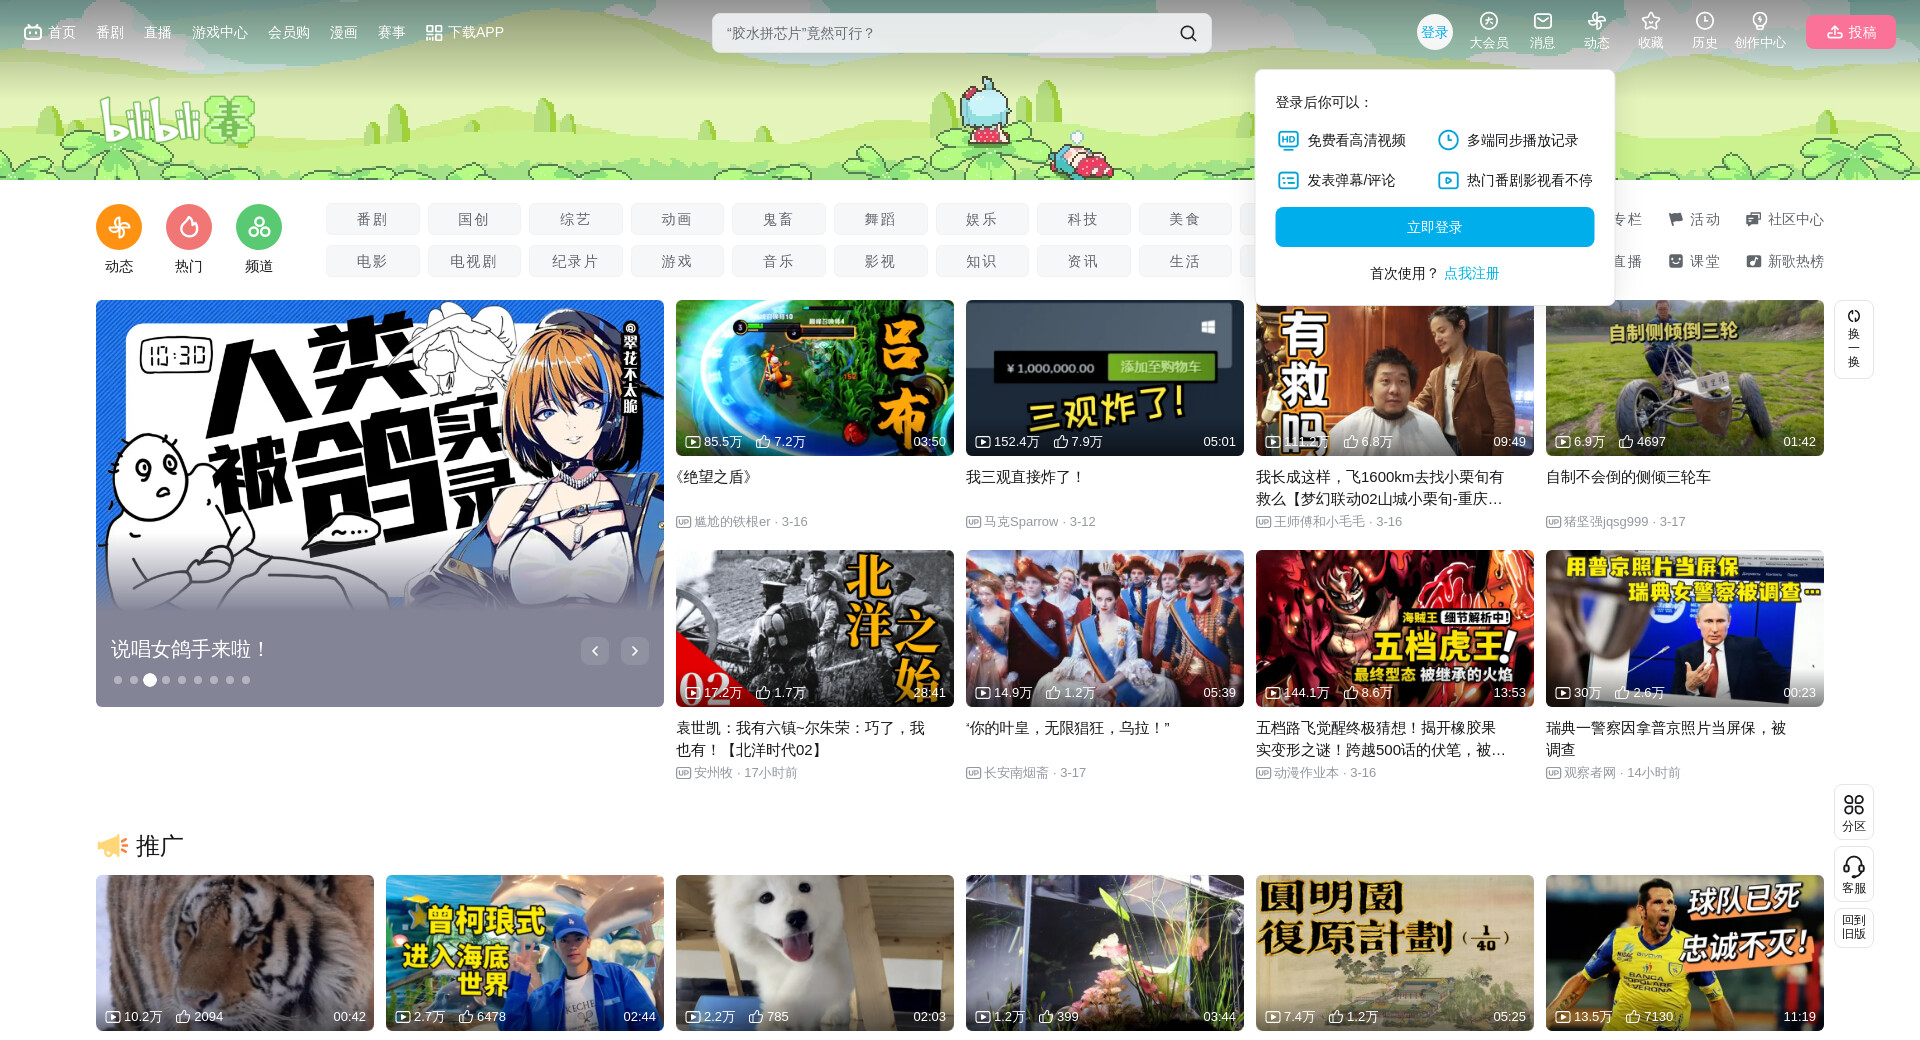Click the green 频道 circle icon
This screenshot has width=1920, height=1040.
tap(259, 228)
